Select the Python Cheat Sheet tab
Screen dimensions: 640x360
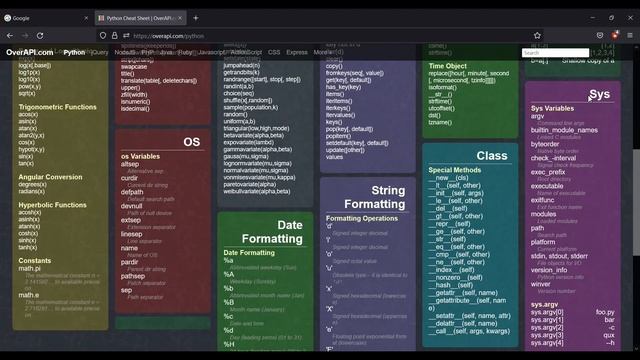tap(141, 18)
